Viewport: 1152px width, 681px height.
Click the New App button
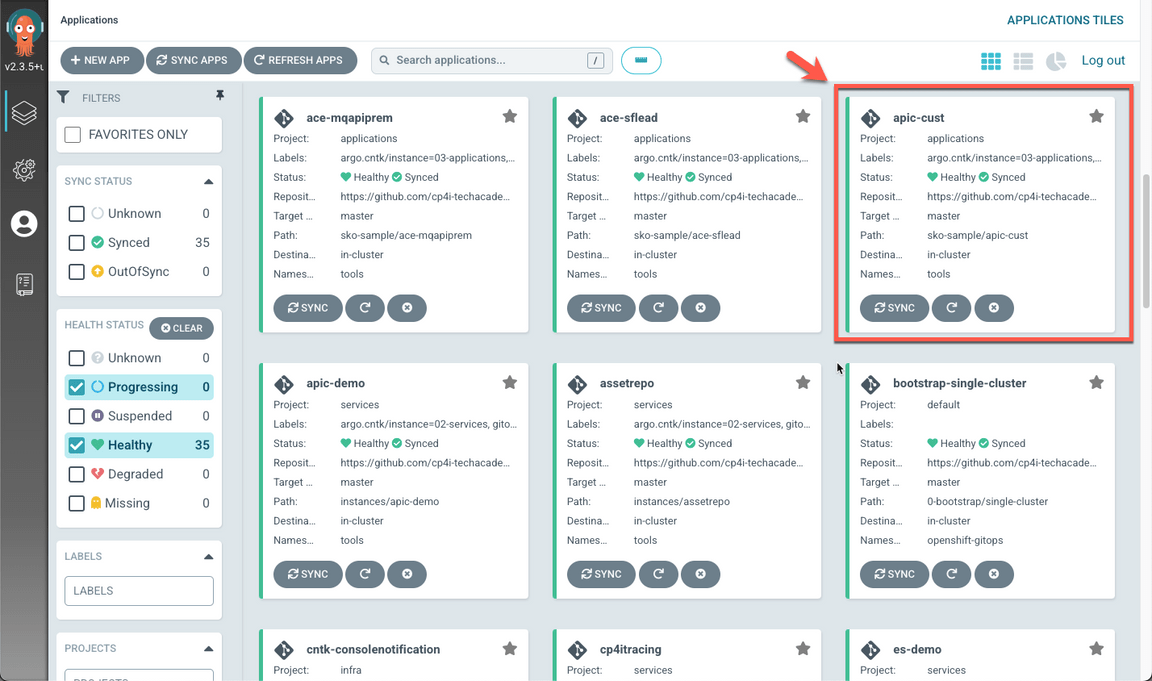[x=101, y=60]
